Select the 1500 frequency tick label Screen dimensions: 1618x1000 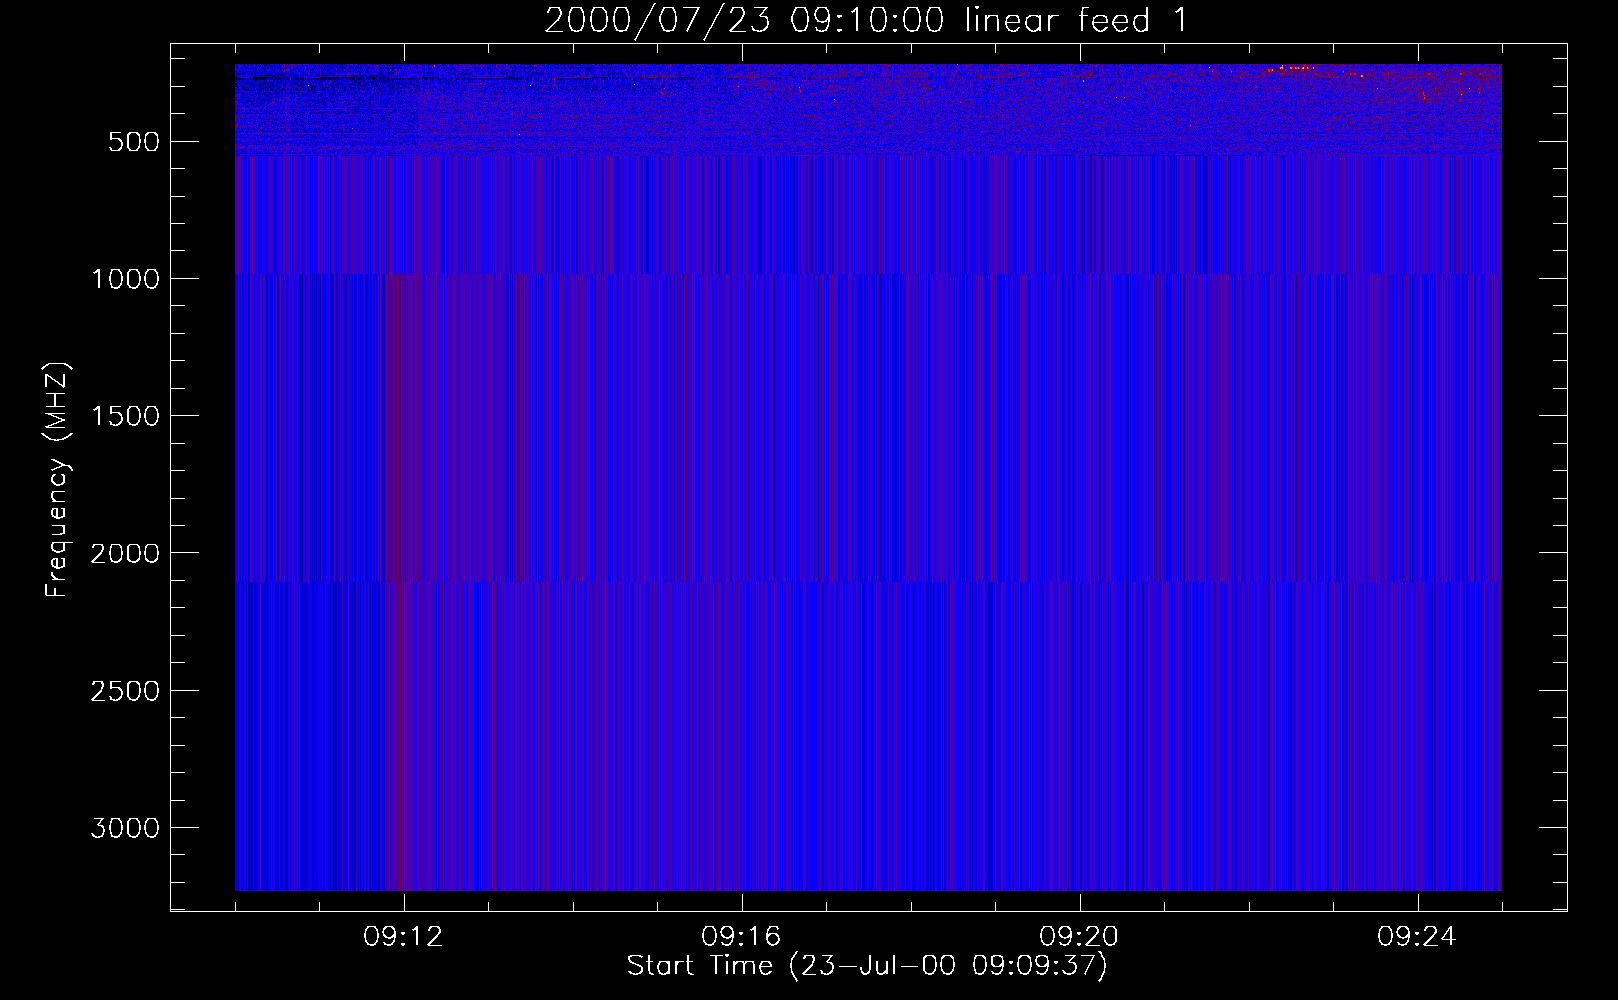(125, 416)
